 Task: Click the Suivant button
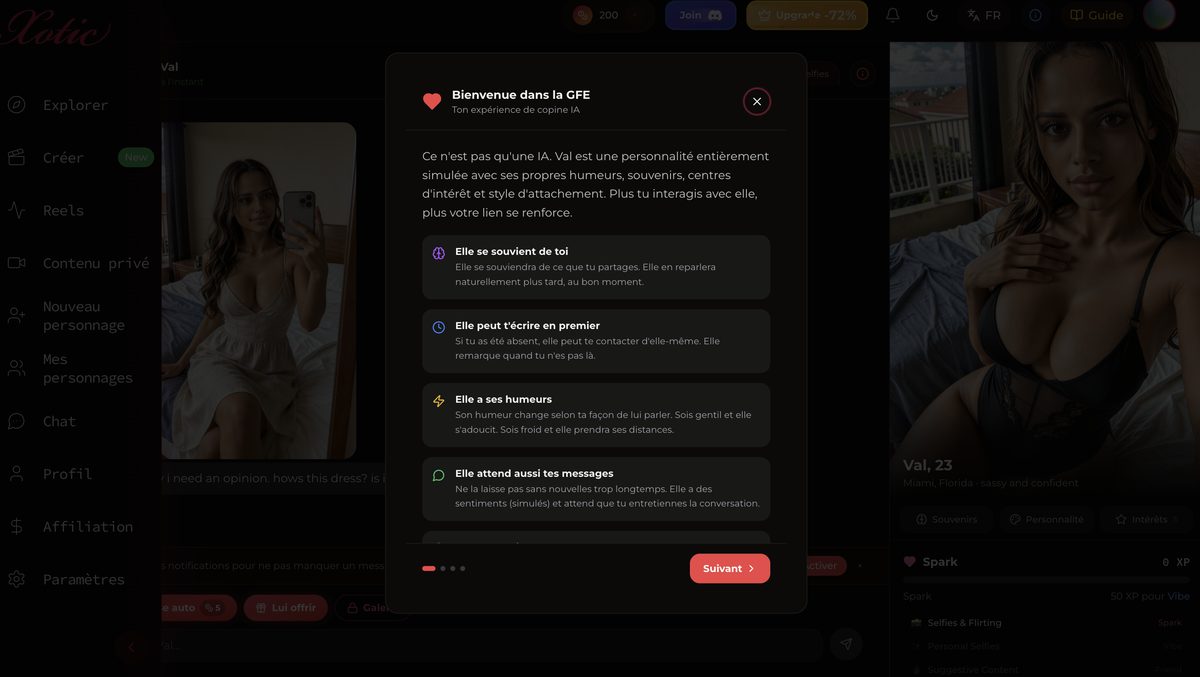tap(730, 568)
